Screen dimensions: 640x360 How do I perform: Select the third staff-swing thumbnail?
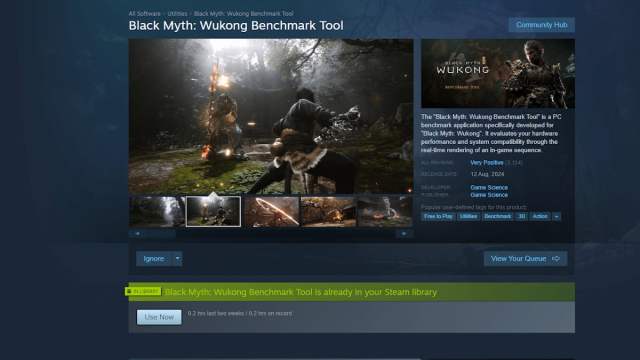point(271,211)
